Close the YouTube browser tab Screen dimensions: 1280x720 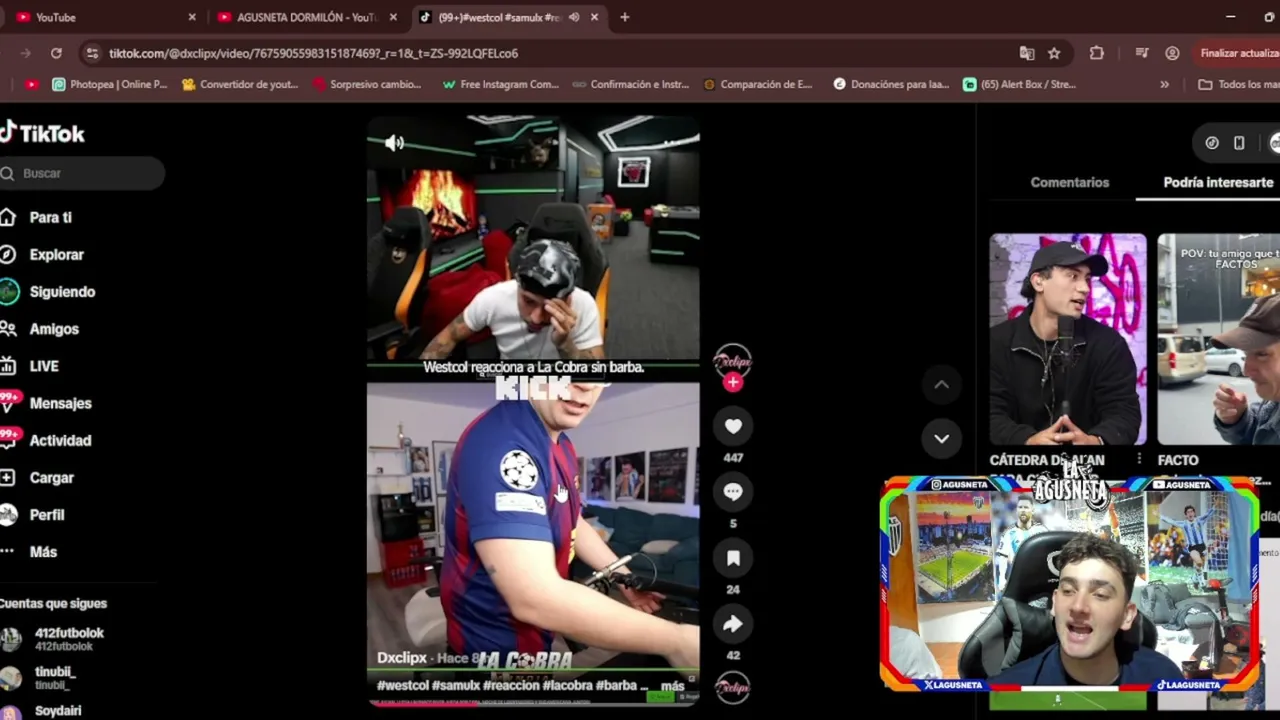click(x=192, y=17)
